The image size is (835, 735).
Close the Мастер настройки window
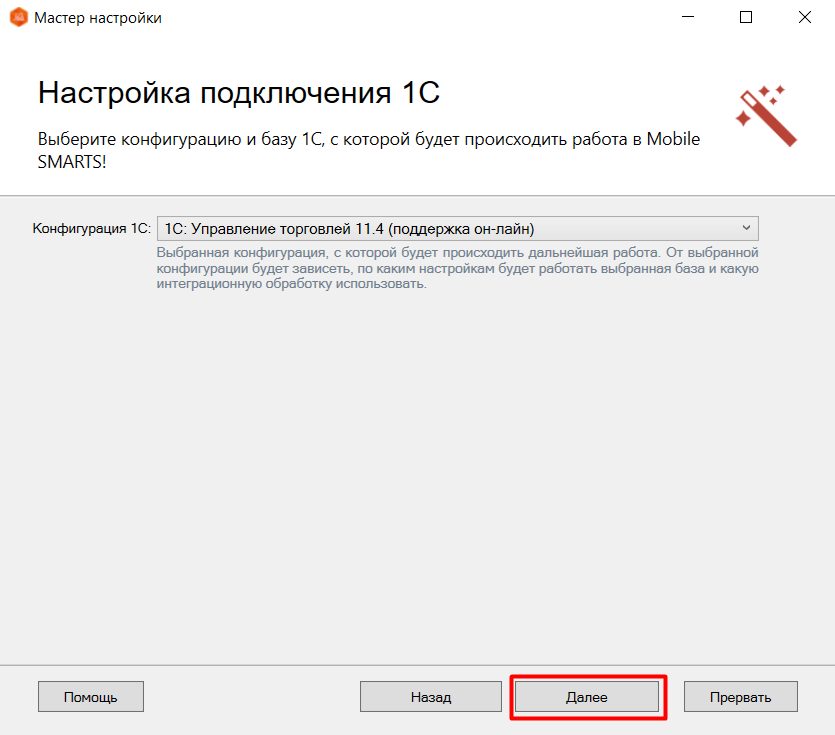tap(805, 17)
